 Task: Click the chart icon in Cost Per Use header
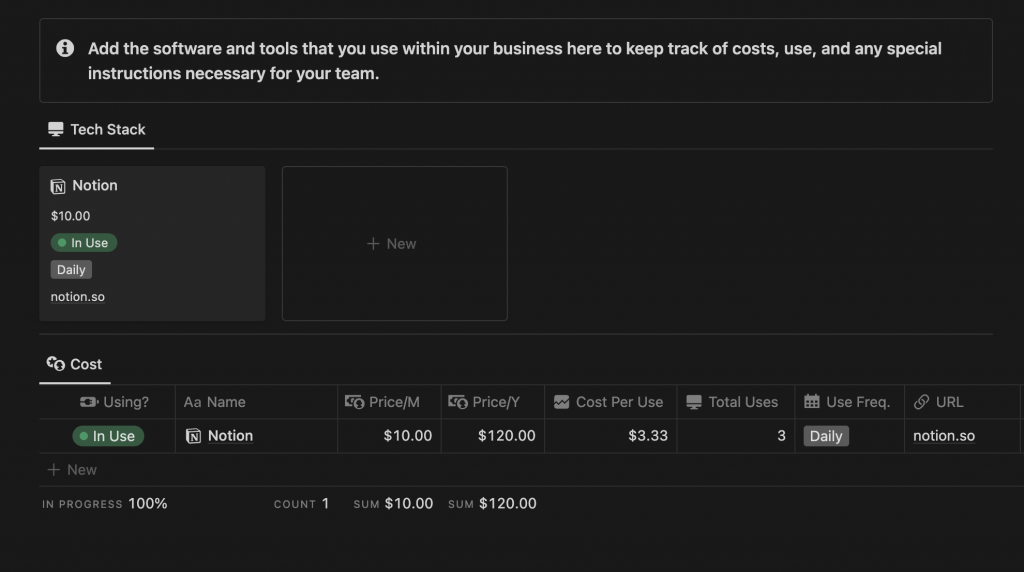pos(561,402)
